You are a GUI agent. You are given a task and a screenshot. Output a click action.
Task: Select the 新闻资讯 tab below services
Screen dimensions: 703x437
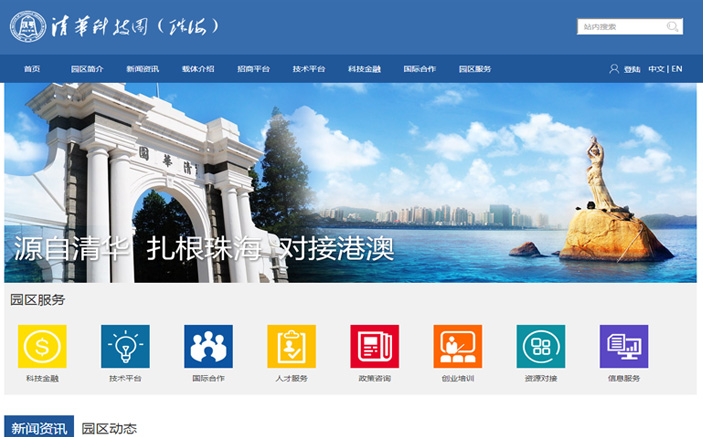[39, 427]
